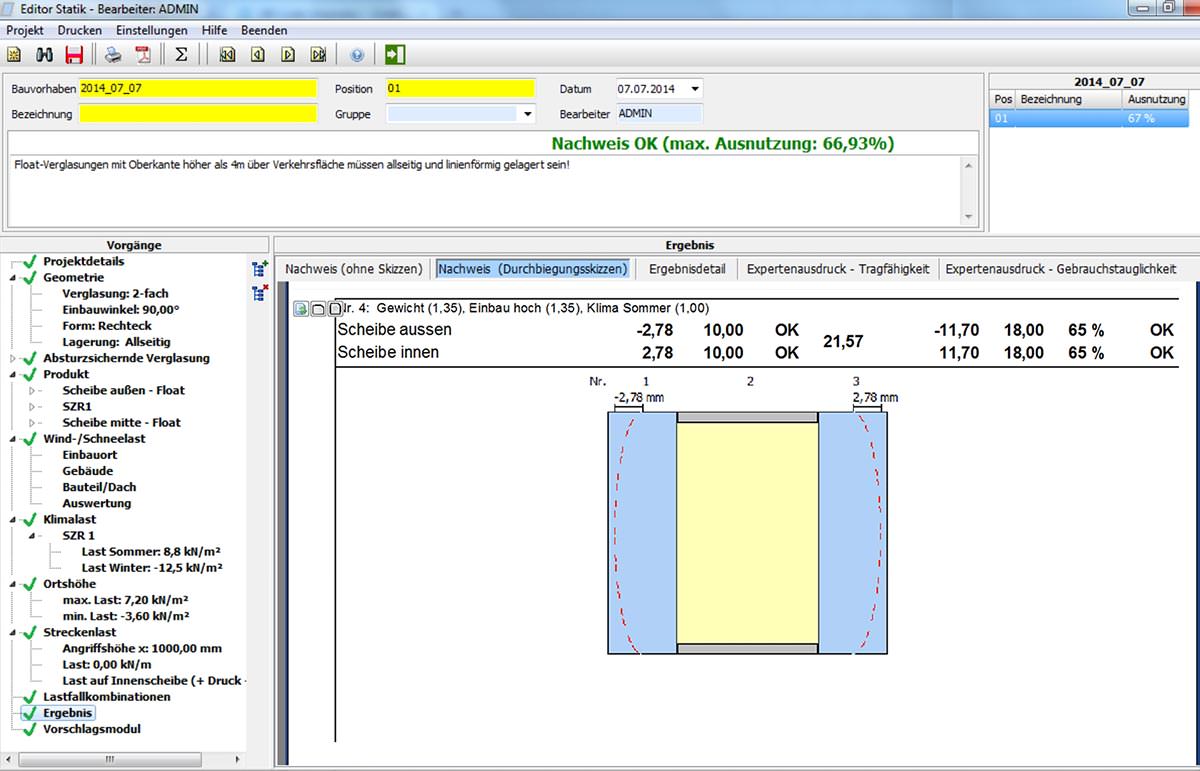Open the blue help icon
Viewport: 1200px width, 771px height.
pyautogui.click(x=357, y=54)
